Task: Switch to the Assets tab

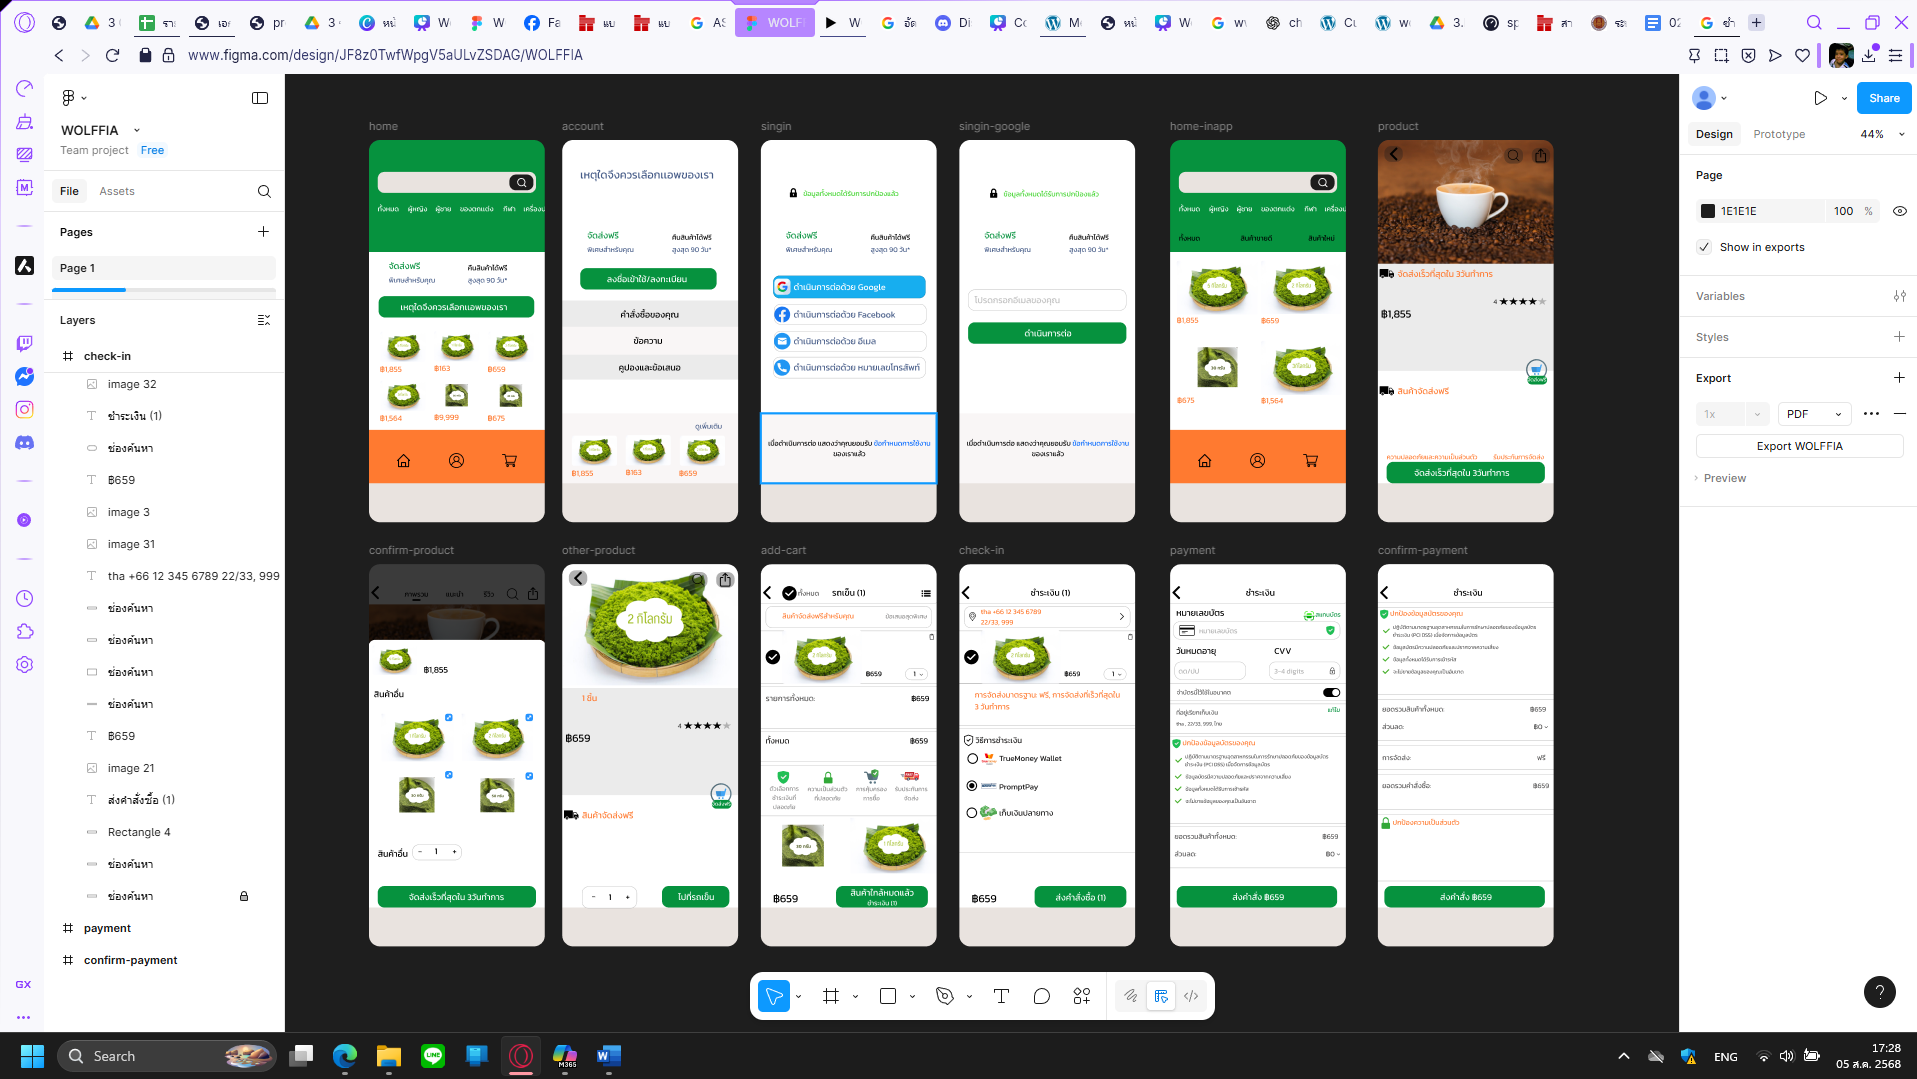Action: tap(117, 191)
